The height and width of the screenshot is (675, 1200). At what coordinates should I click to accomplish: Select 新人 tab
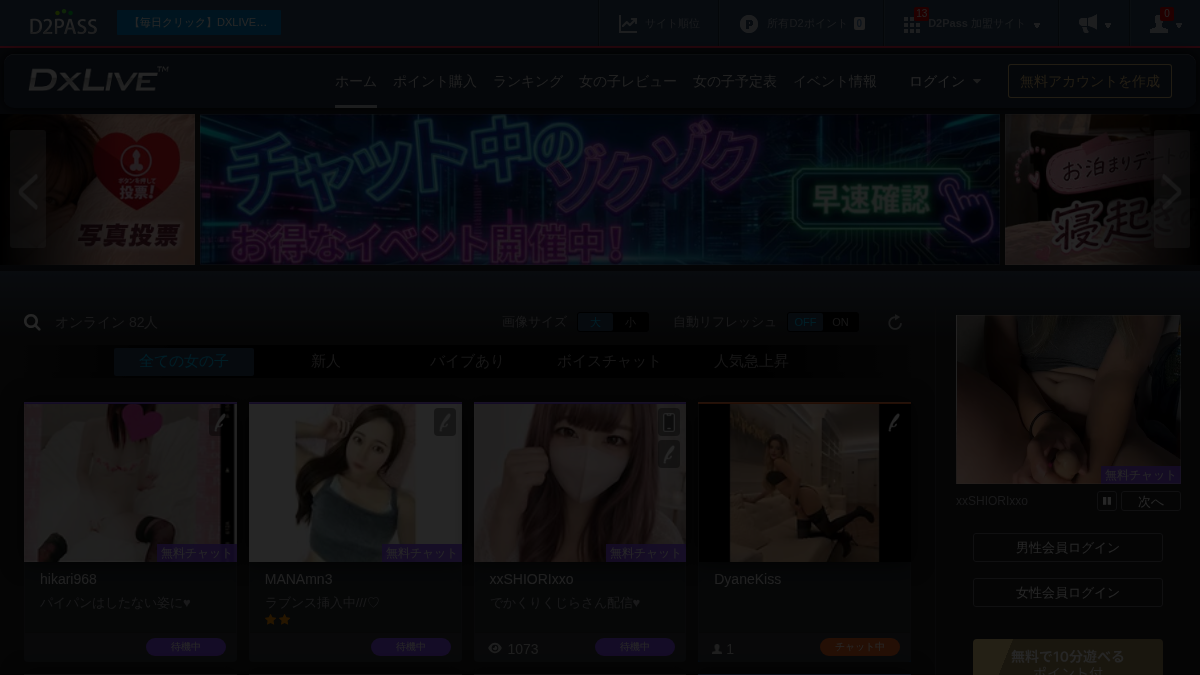coord(326,361)
